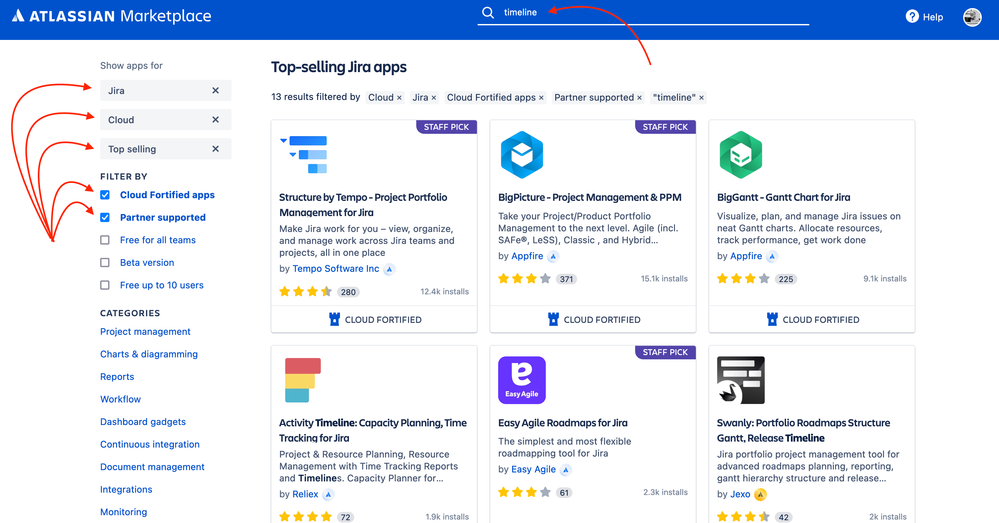Click the Activity Timeline app icon
This screenshot has height=523, width=999.
point(303,380)
